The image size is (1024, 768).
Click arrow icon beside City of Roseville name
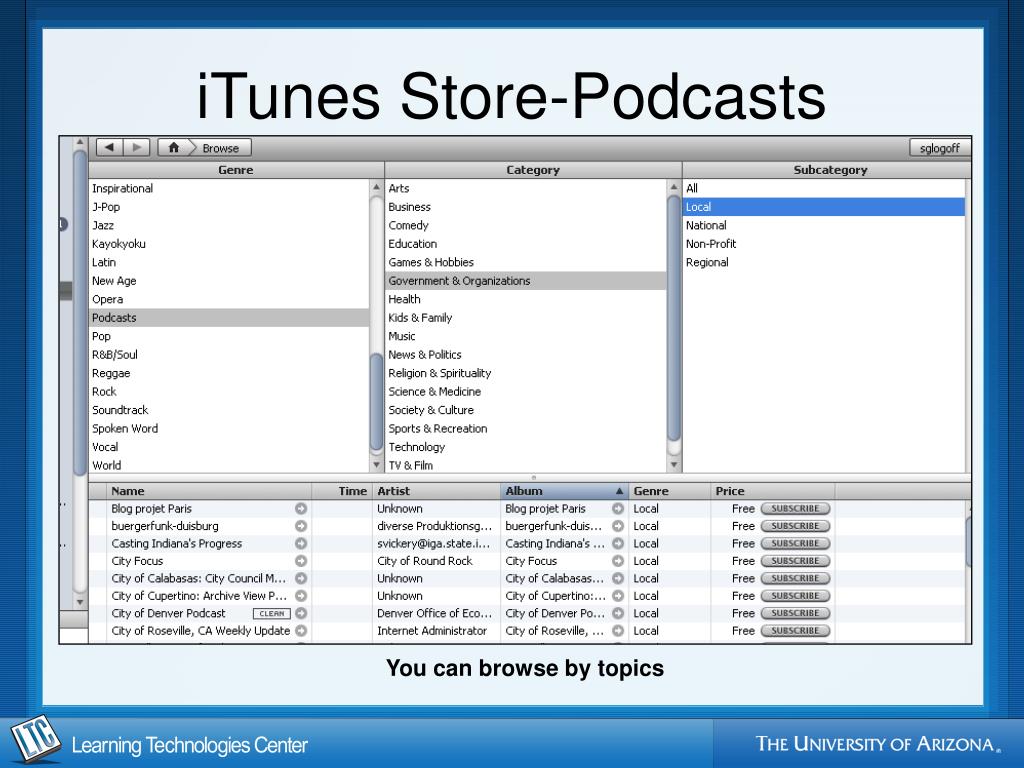301,631
